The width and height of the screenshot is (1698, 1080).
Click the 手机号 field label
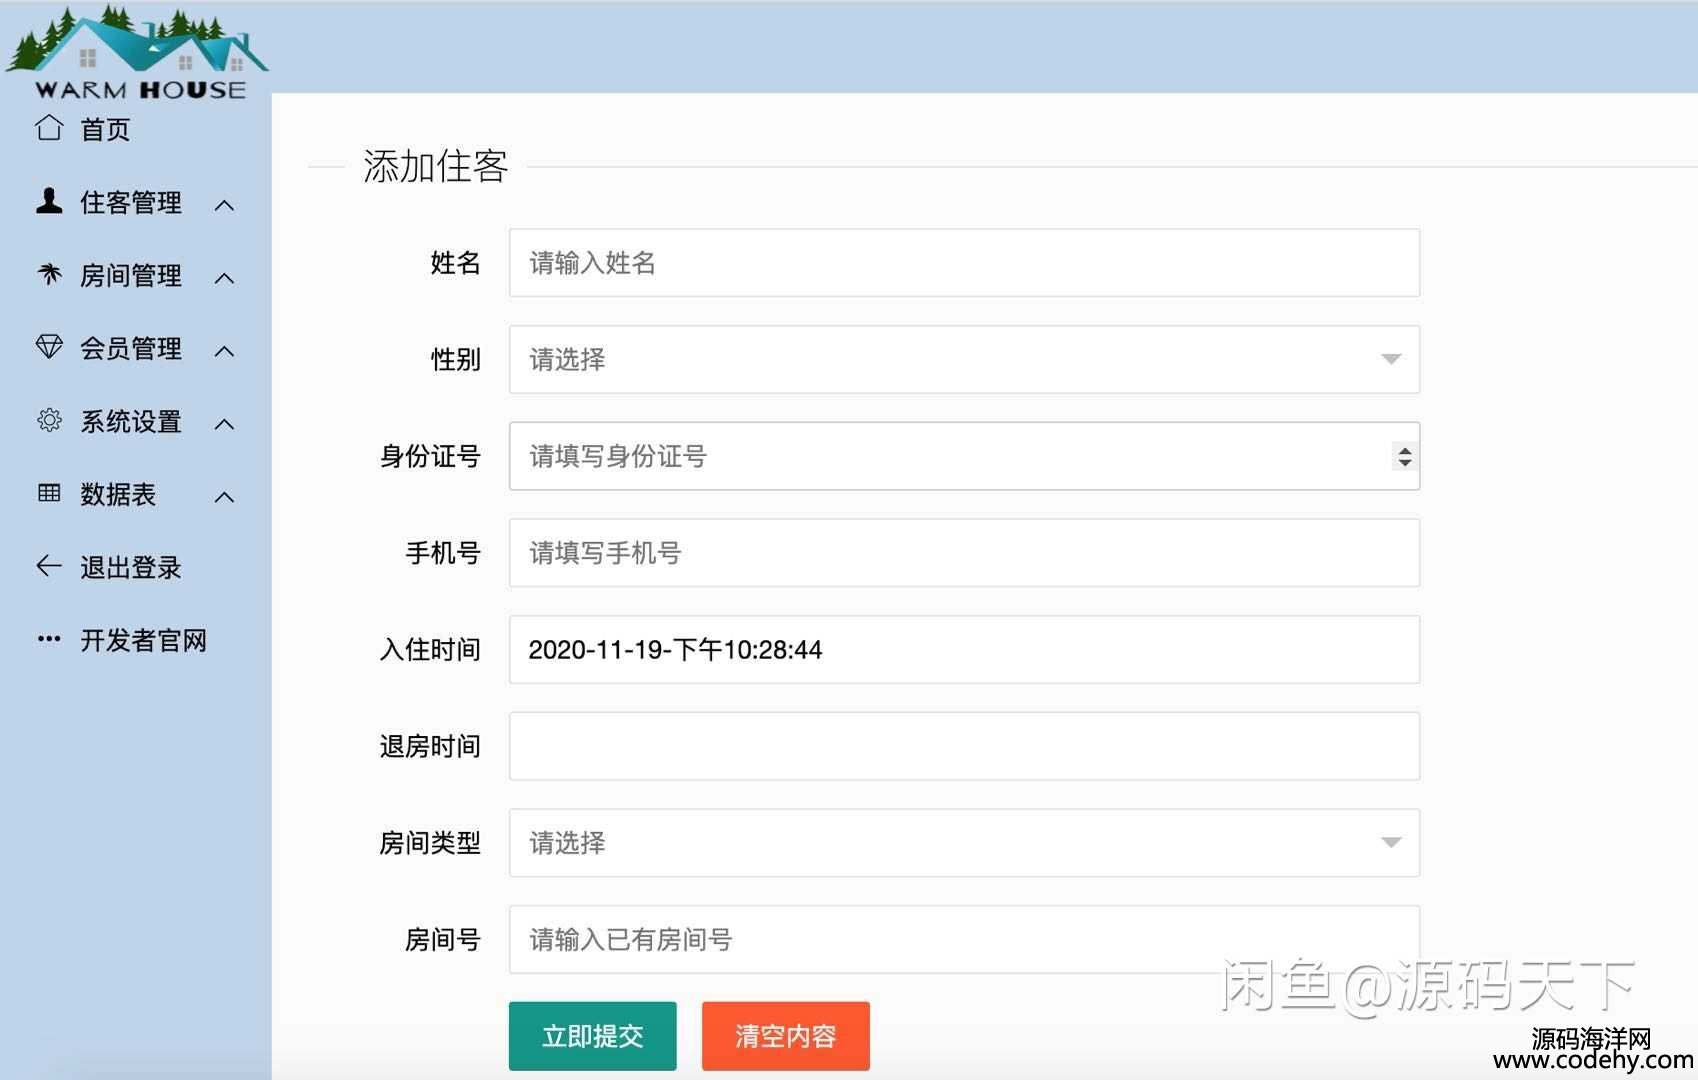pyautogui.click(x=443, y=552)
